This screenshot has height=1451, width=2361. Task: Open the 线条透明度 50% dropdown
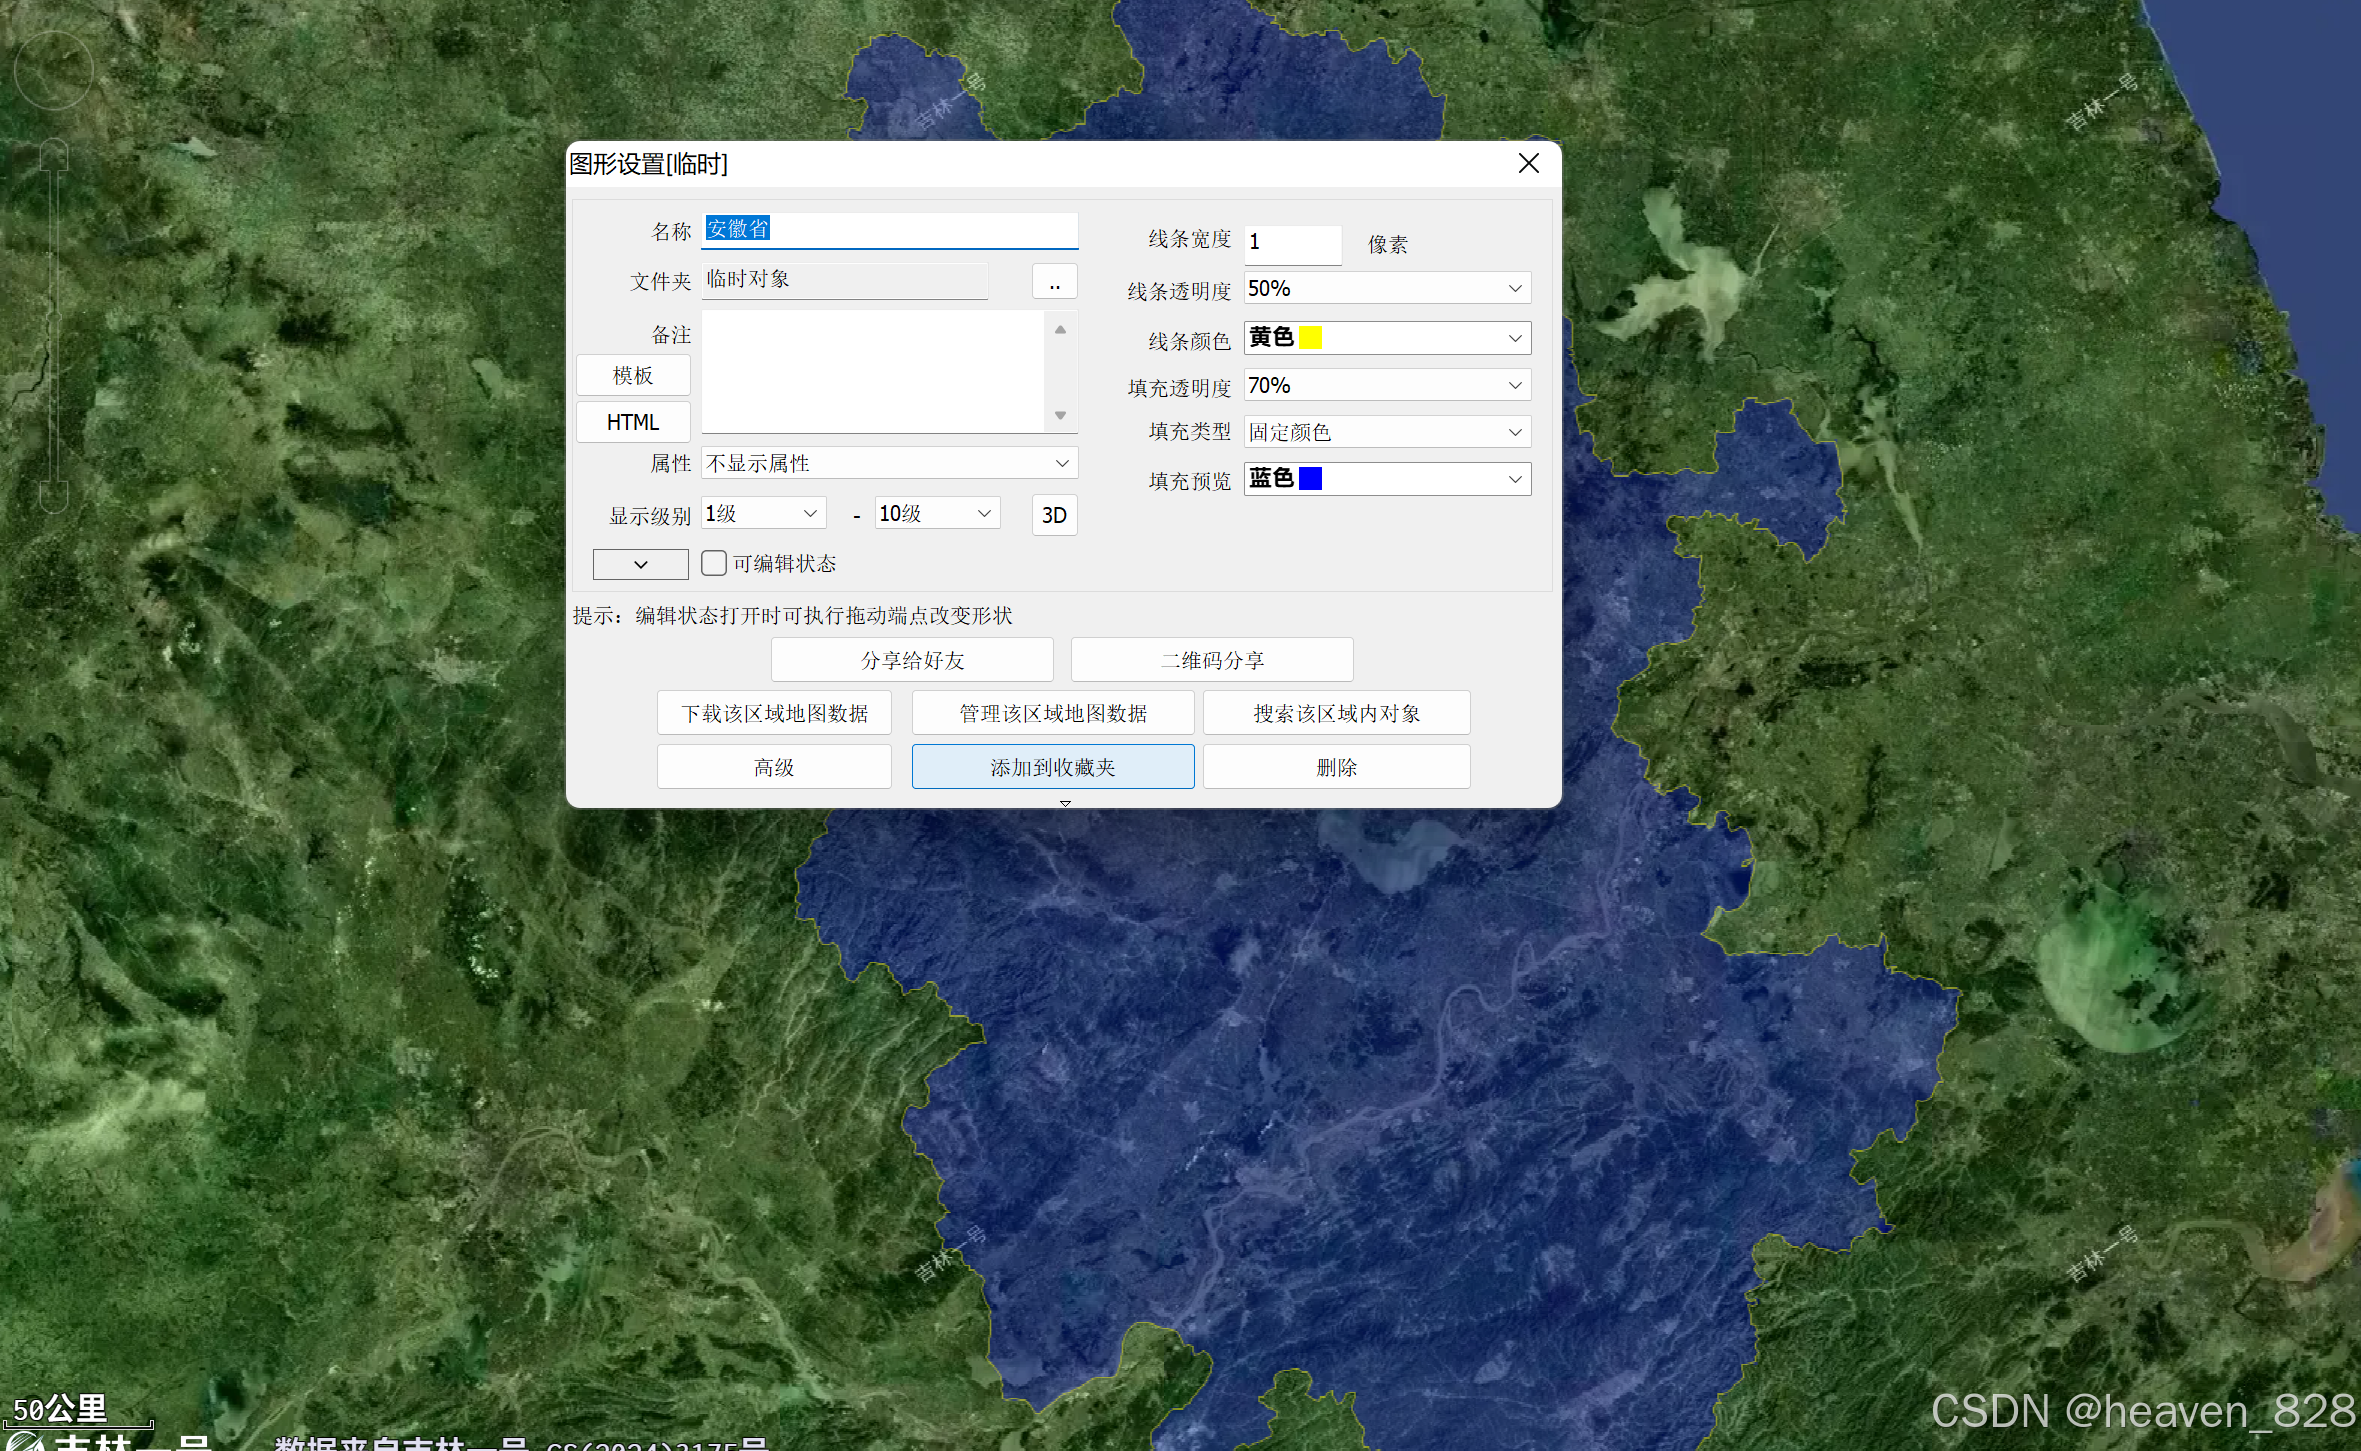tap(1387, 289)
